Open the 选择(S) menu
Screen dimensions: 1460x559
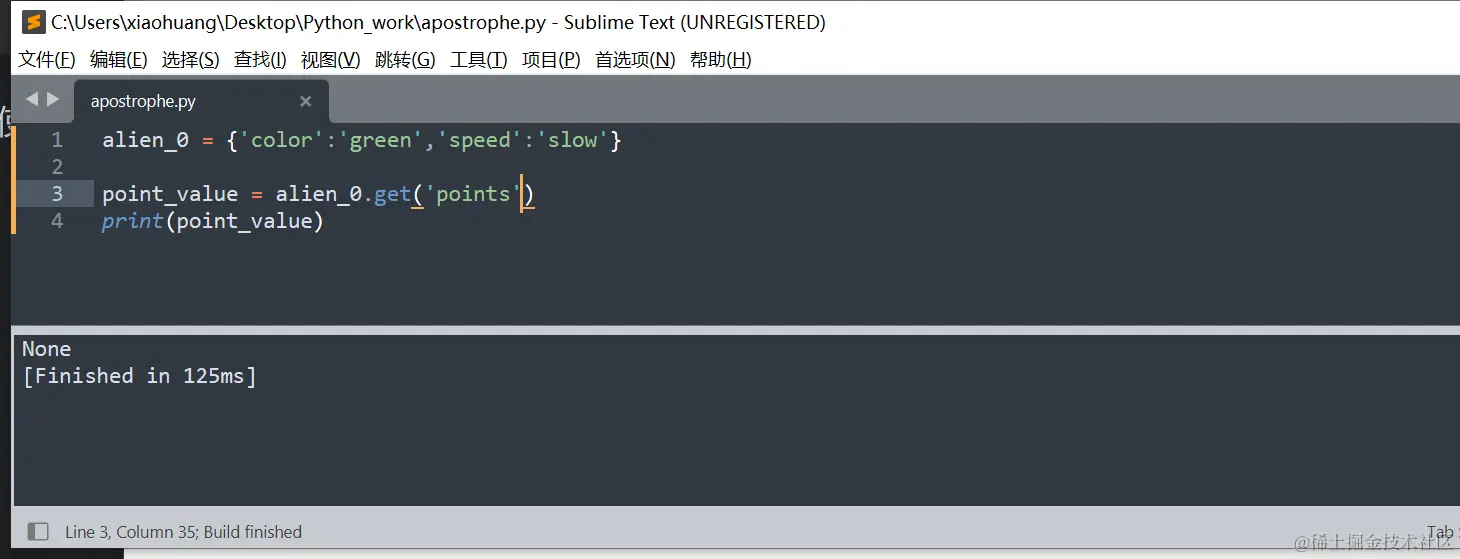click(190, 60)
